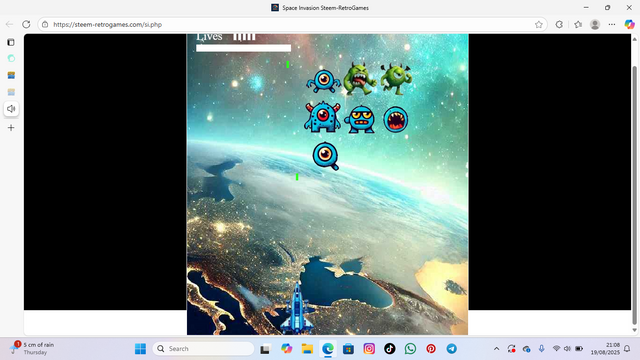Viewport: 640px width, 360px height.
Task: Open the browser extensions icon
Action: (x=559, y=24)
